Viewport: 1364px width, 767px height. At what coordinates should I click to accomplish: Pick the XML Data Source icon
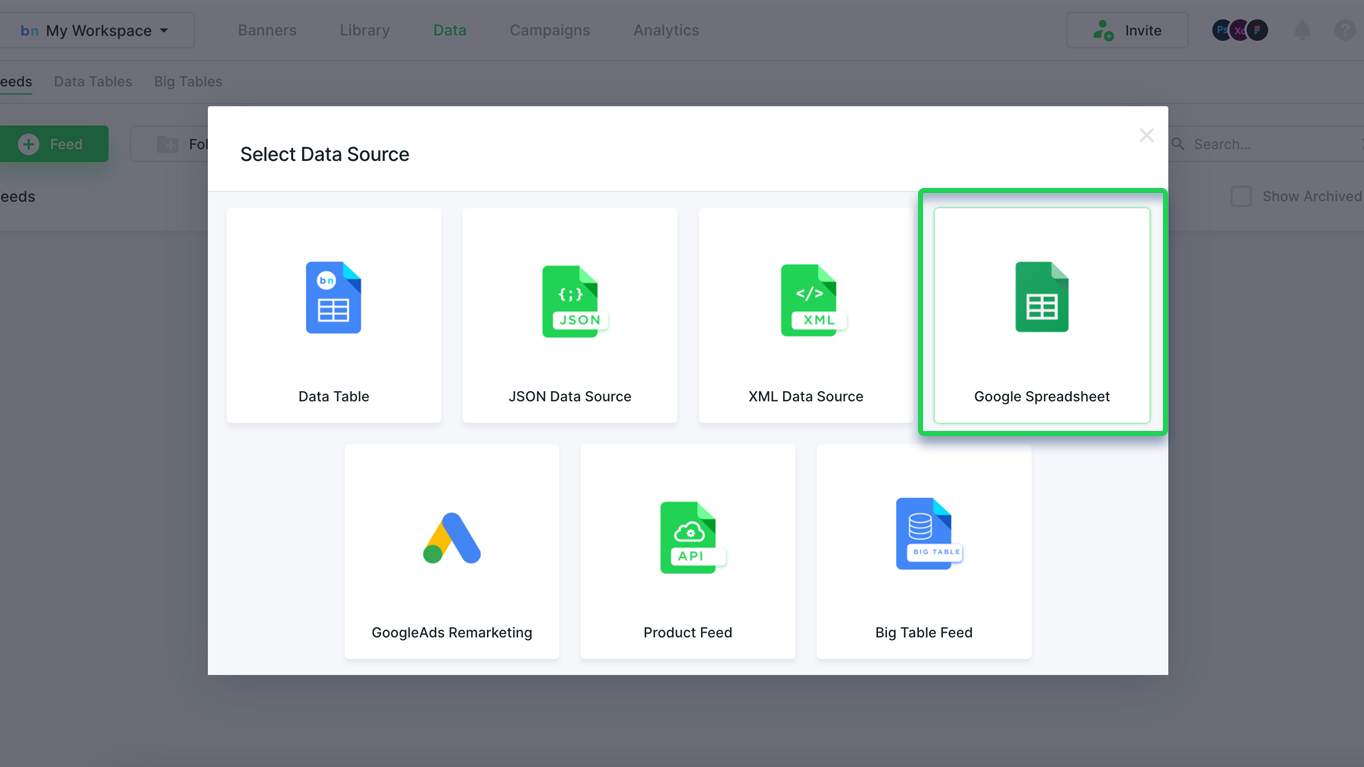click(x=812, y=300)
